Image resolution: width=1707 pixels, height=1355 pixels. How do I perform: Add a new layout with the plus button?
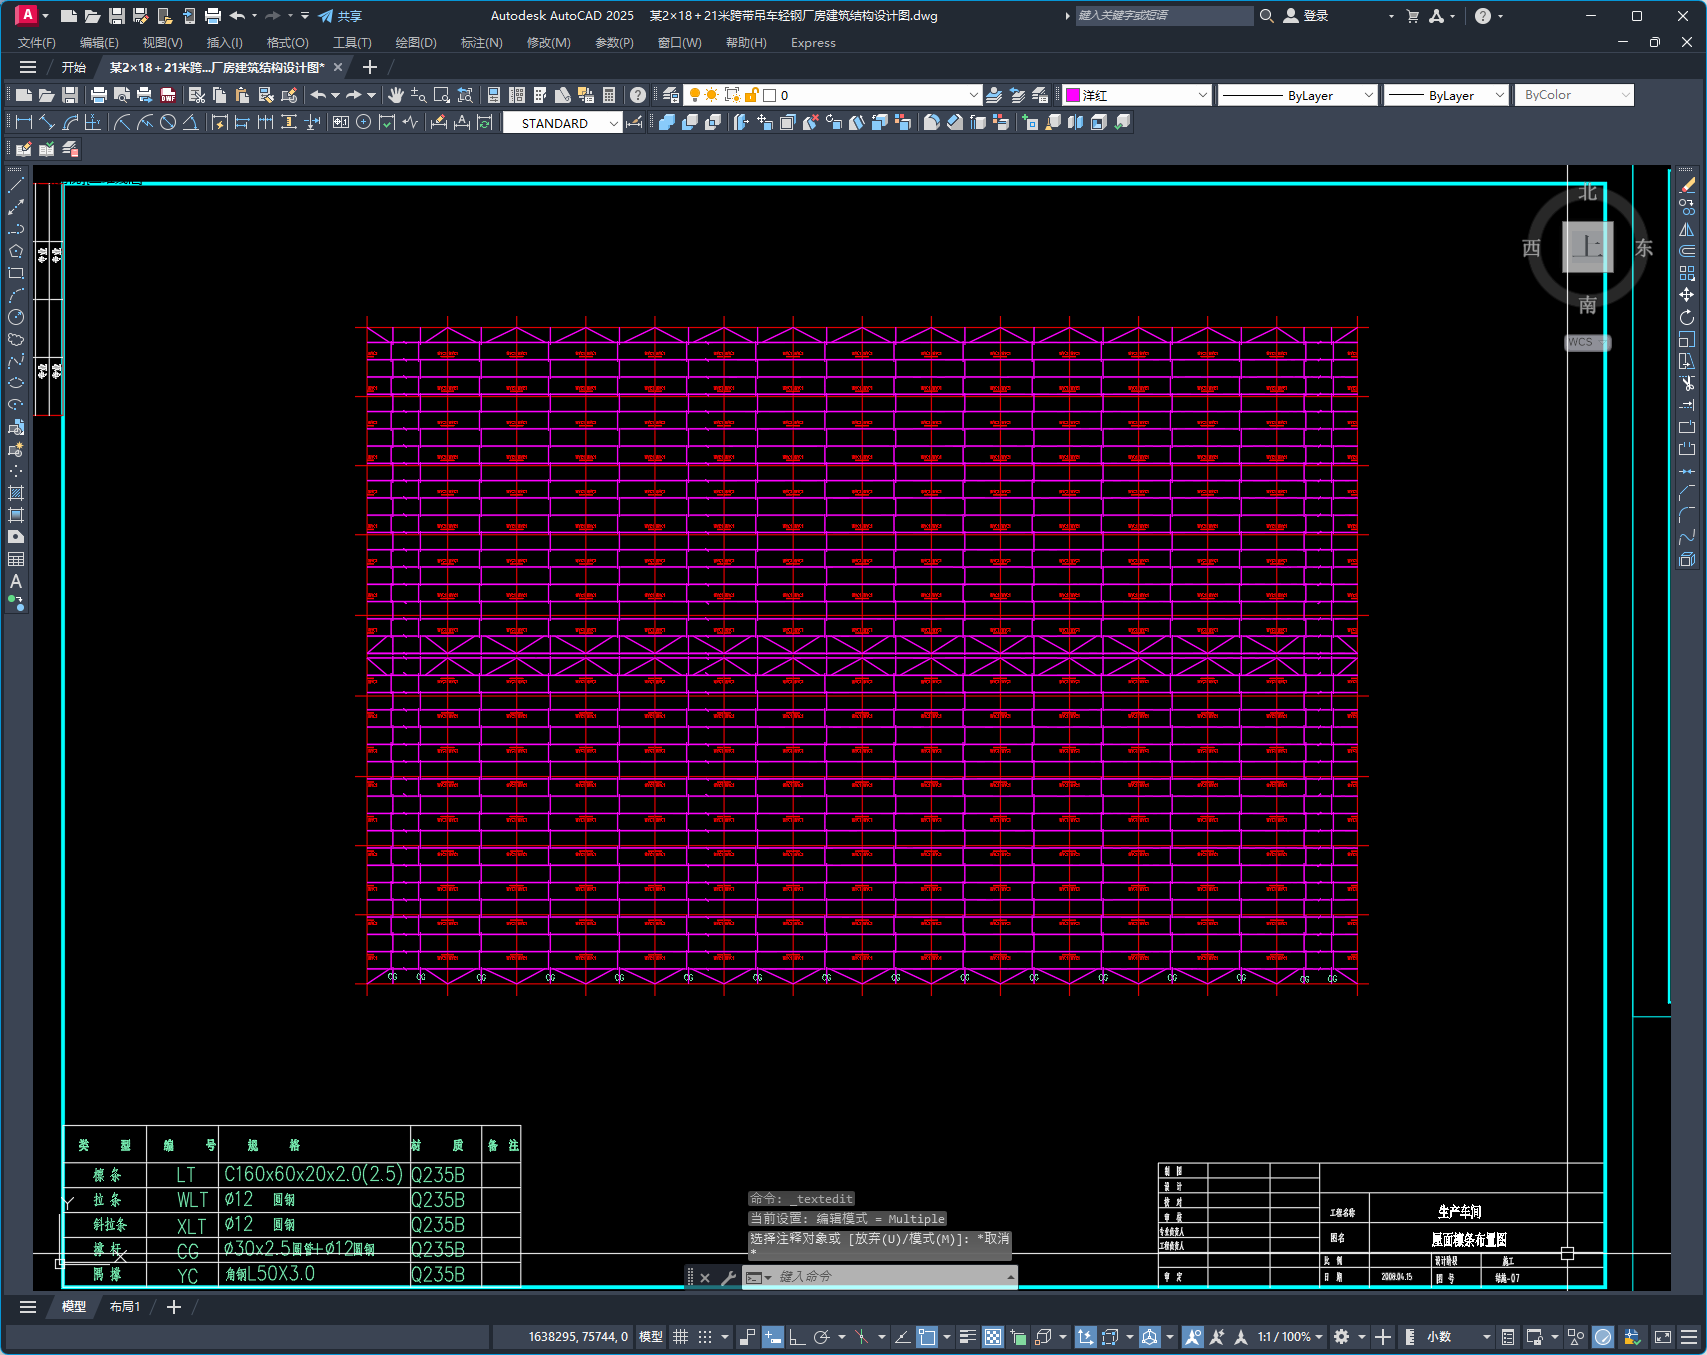pos(174,1307)
